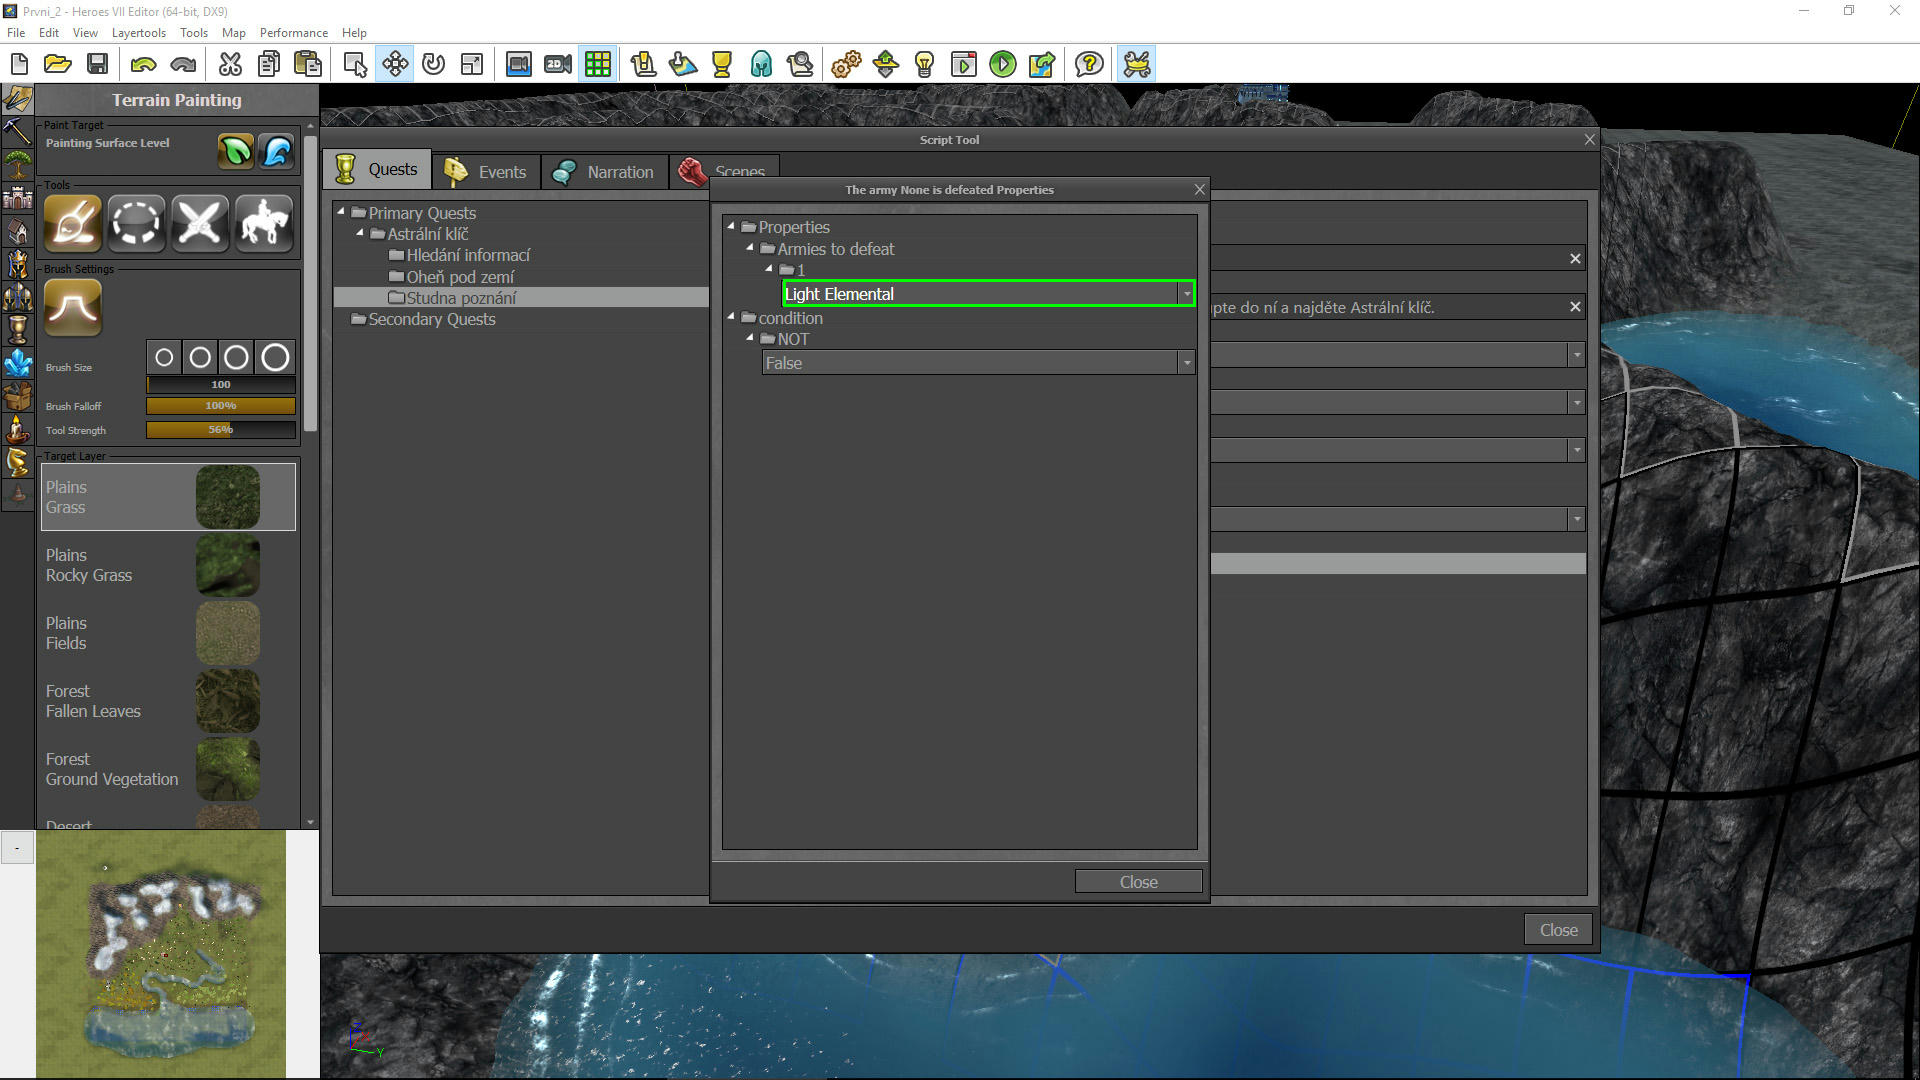The height and width of the screenshot is (1080, 1920).
Task: Collapse the Primary Quests tree node
Action: tap(341, 212)
